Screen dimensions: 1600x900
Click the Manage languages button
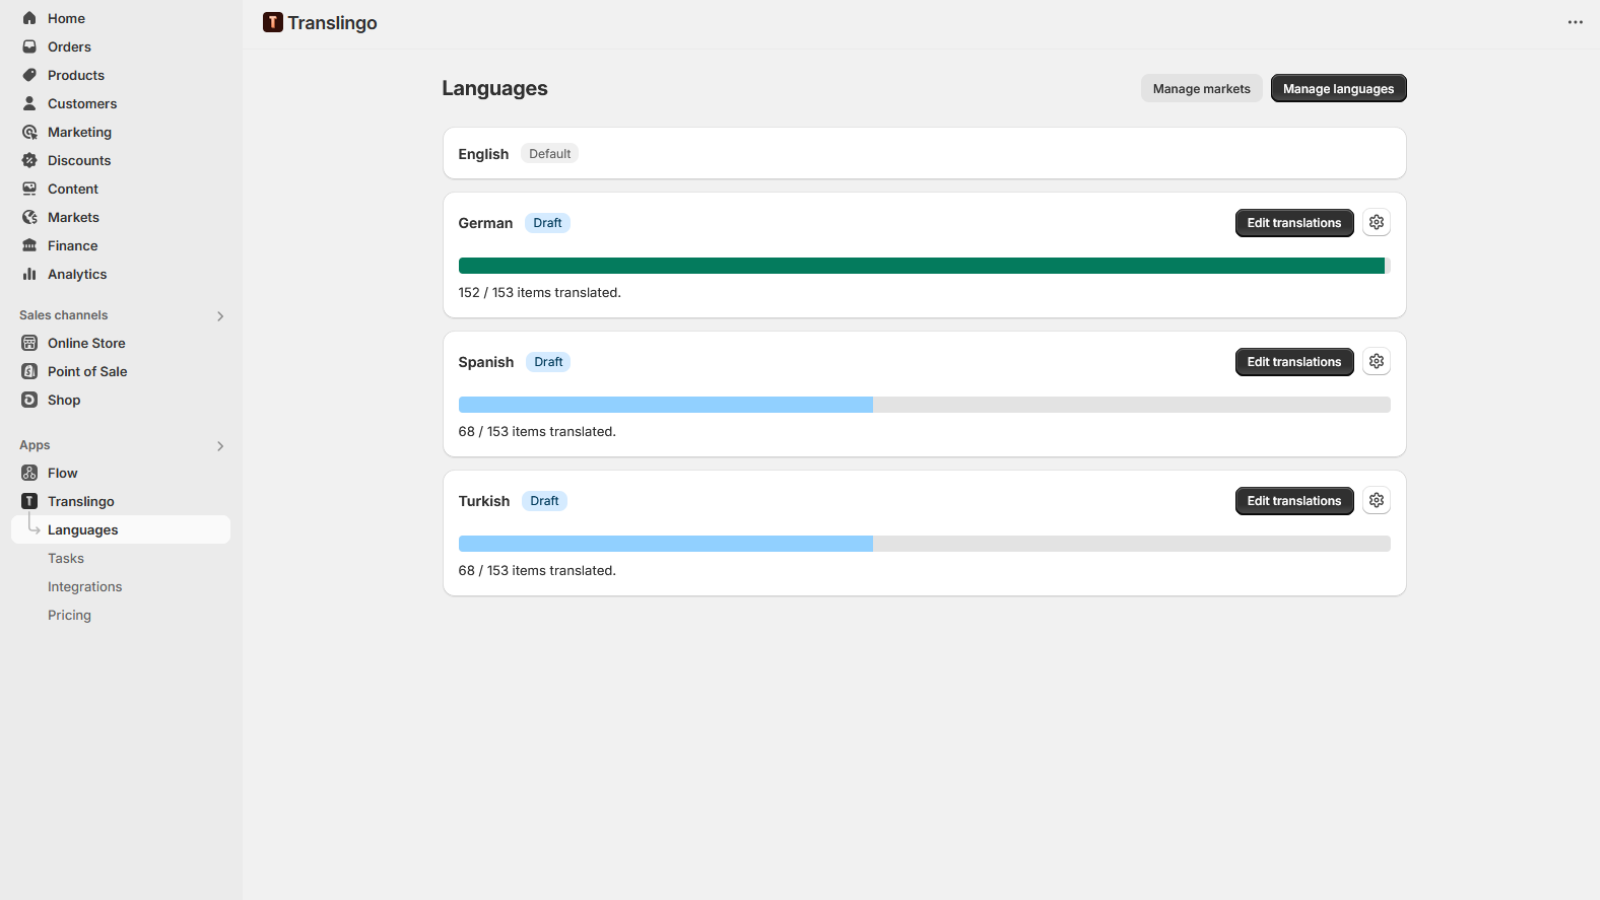pos(1338,88)
